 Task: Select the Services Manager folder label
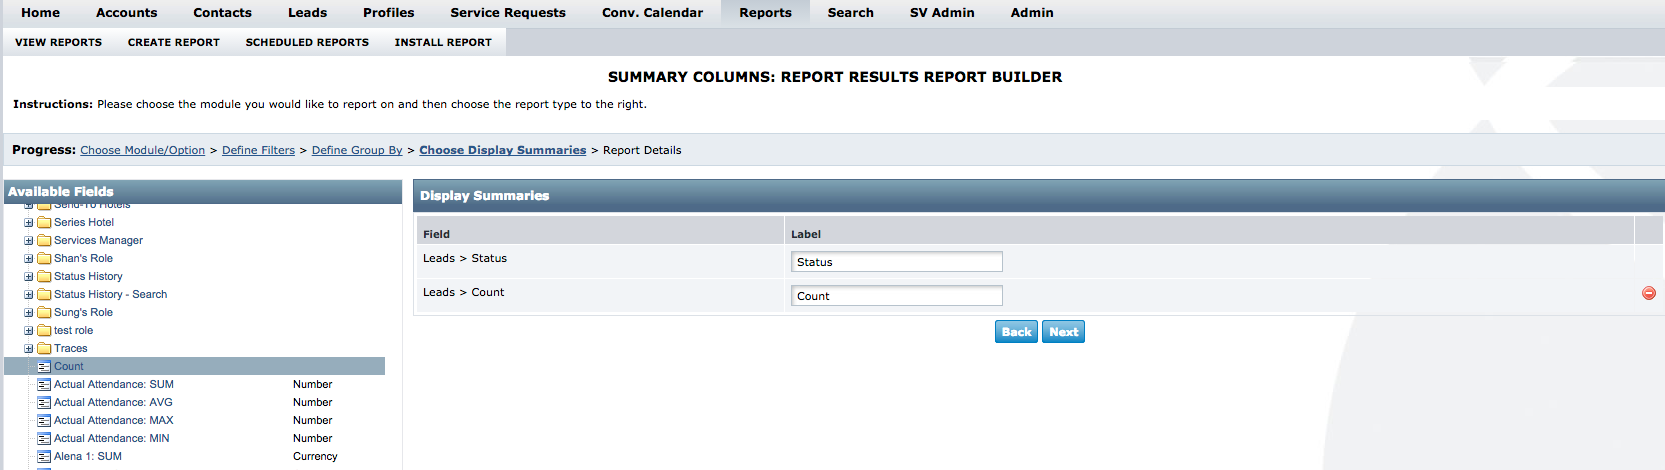point(98,240)
